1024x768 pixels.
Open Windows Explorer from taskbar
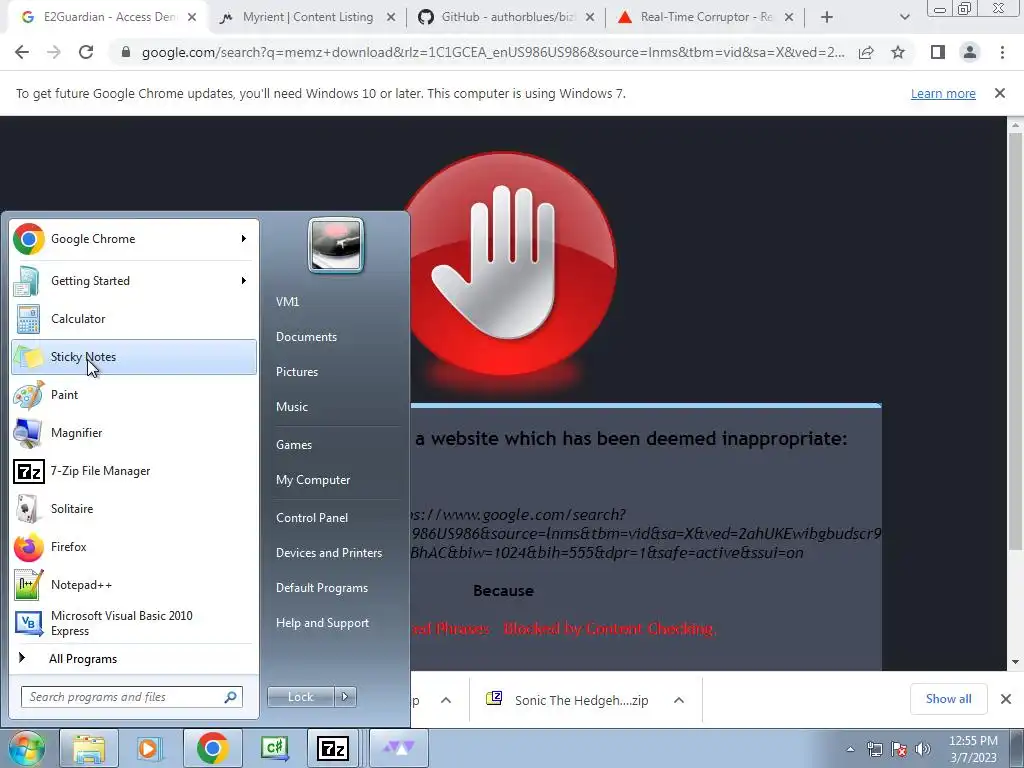[x=89, y=748]
